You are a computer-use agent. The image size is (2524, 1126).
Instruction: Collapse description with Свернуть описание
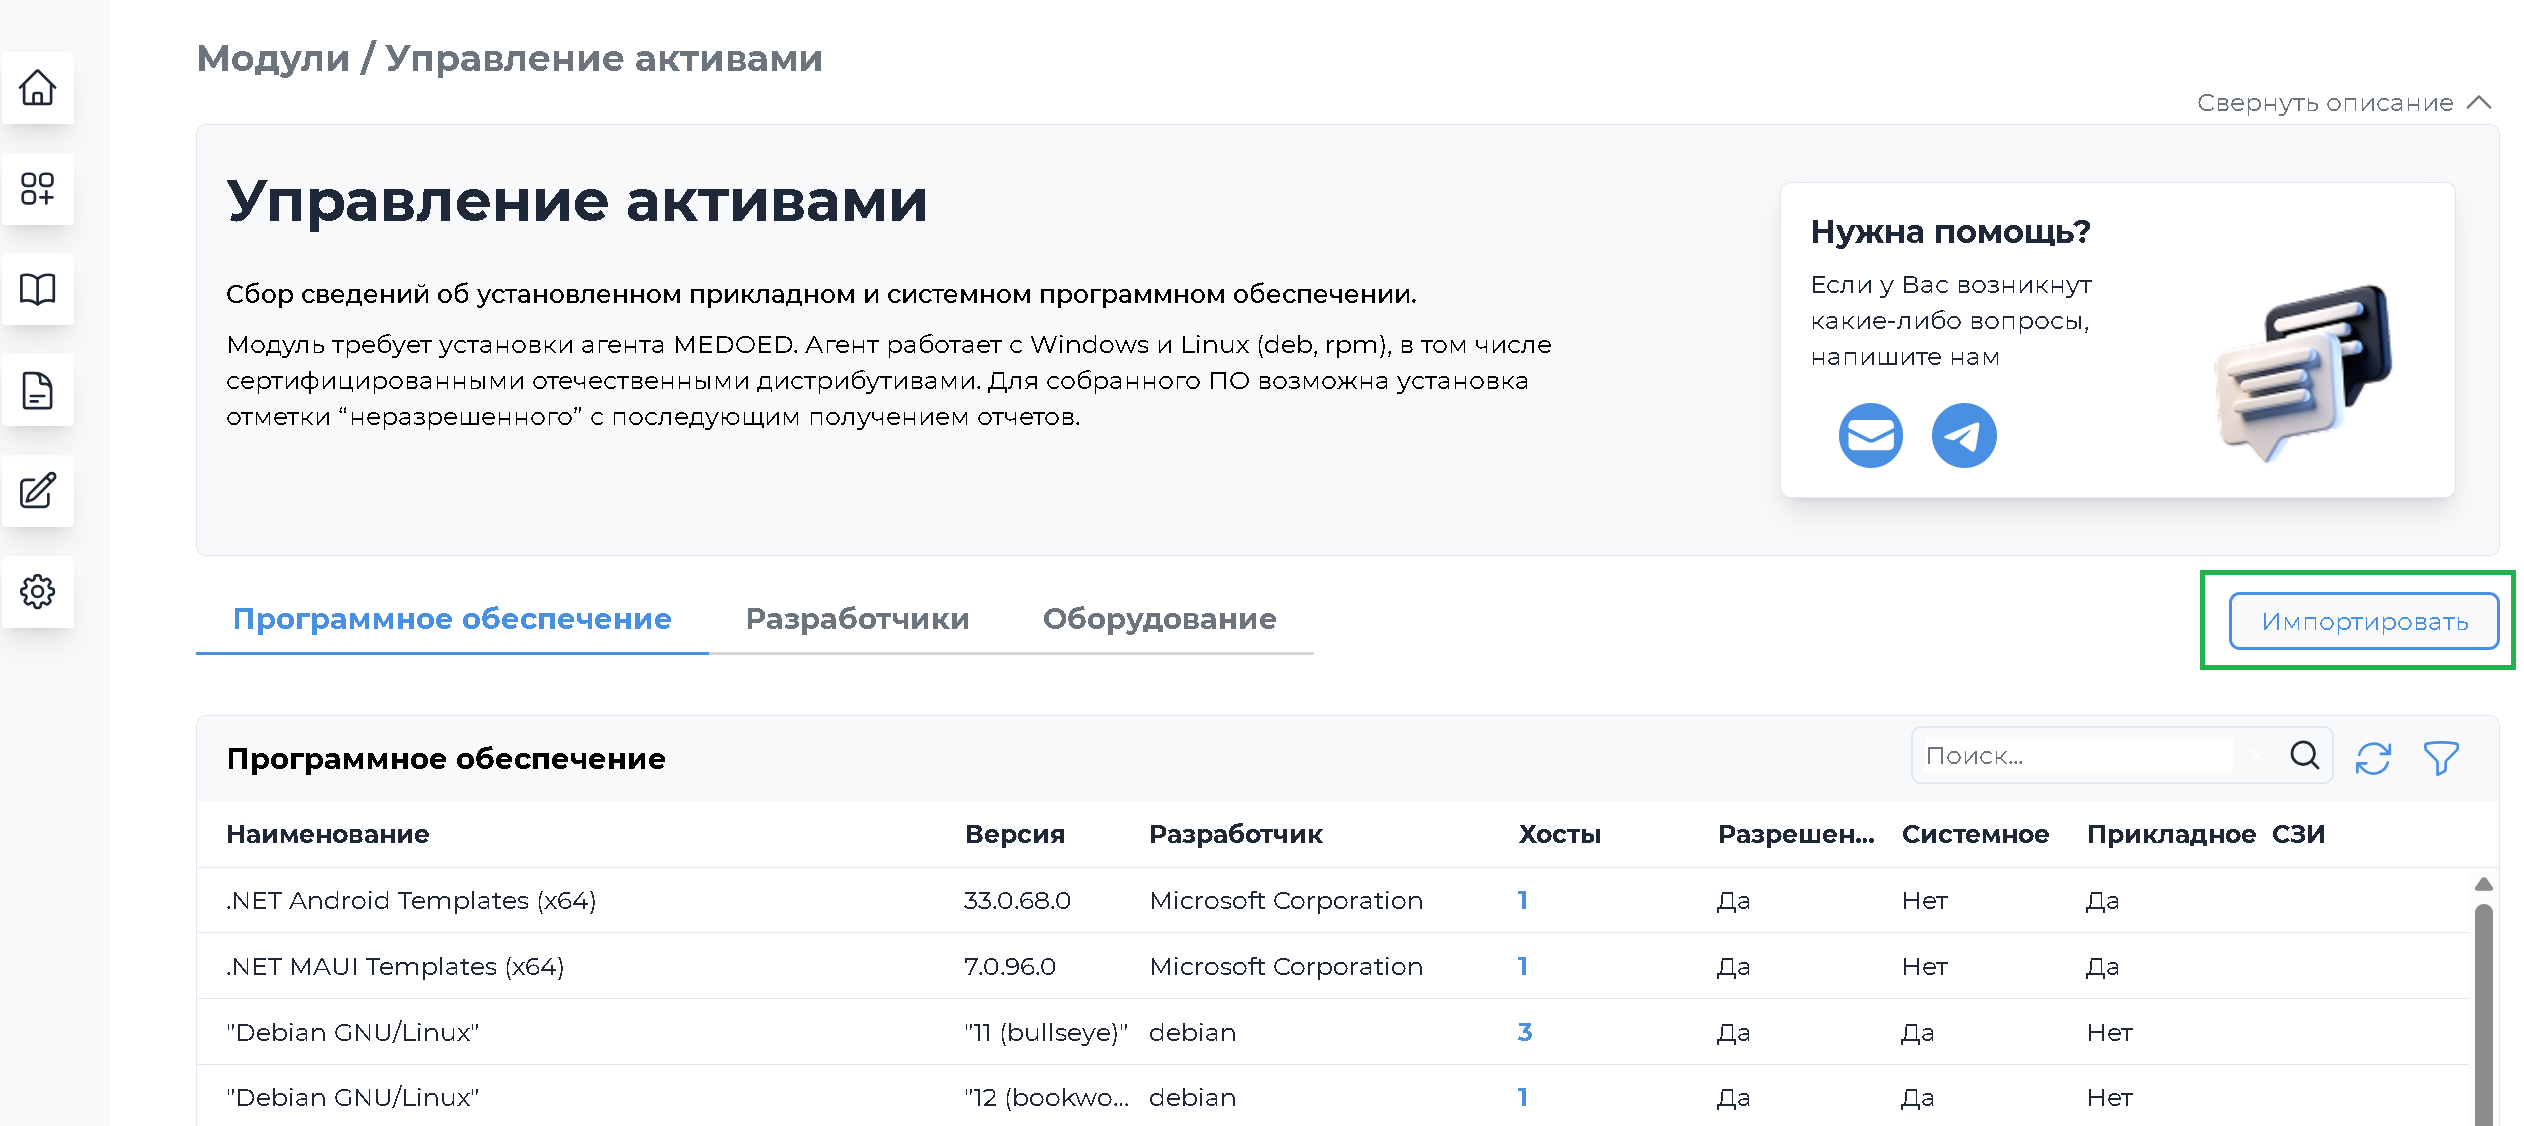coord(2342,103)
